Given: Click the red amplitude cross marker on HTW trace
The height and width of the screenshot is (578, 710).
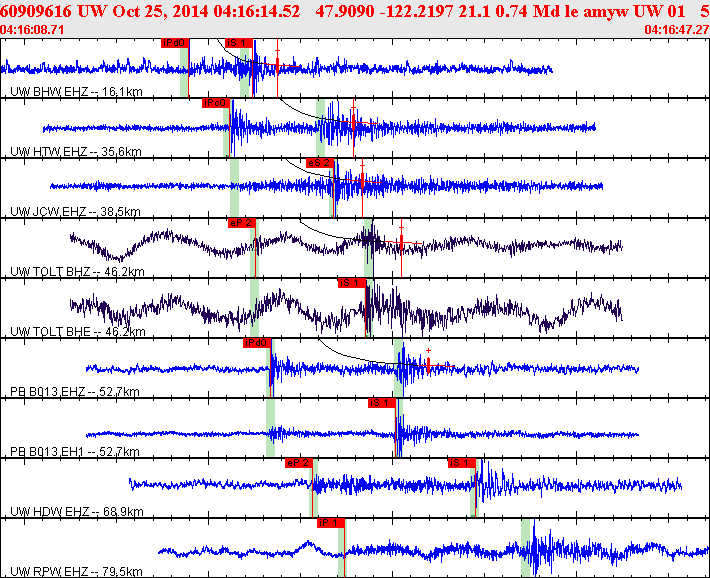Looking at the screenshot, I should pyautogui.click(x=354, y=123).
